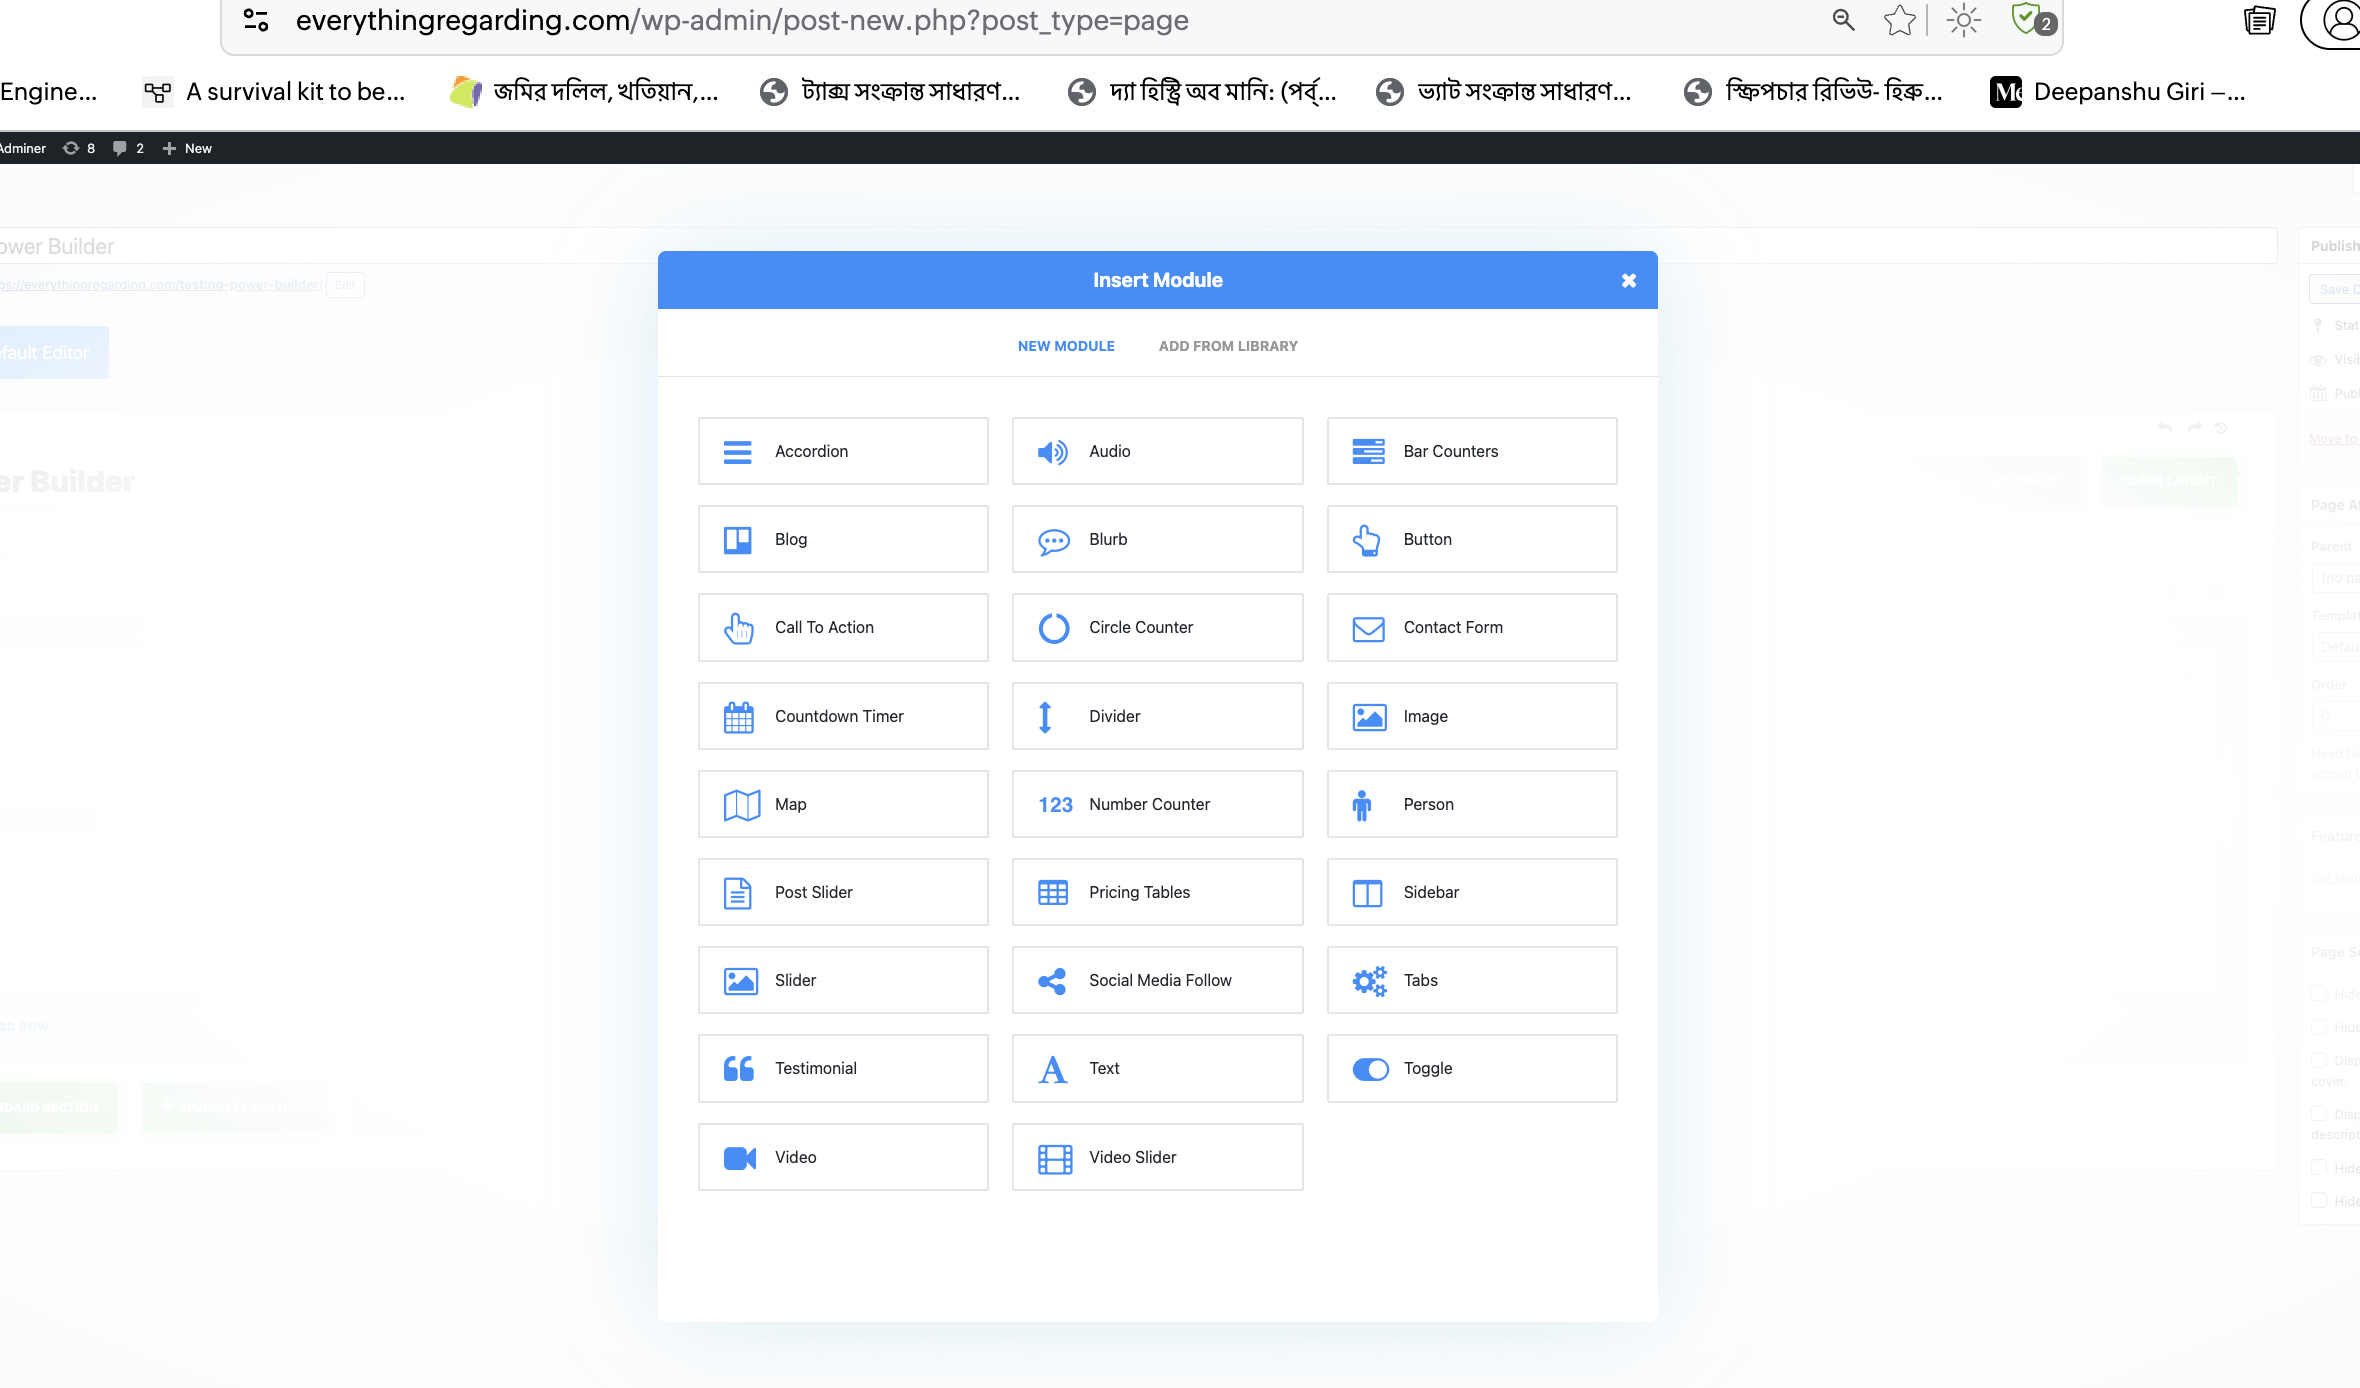Select the Map module icon
The height and width of the screenshot is (1388, 2360).
pos(741,805)
